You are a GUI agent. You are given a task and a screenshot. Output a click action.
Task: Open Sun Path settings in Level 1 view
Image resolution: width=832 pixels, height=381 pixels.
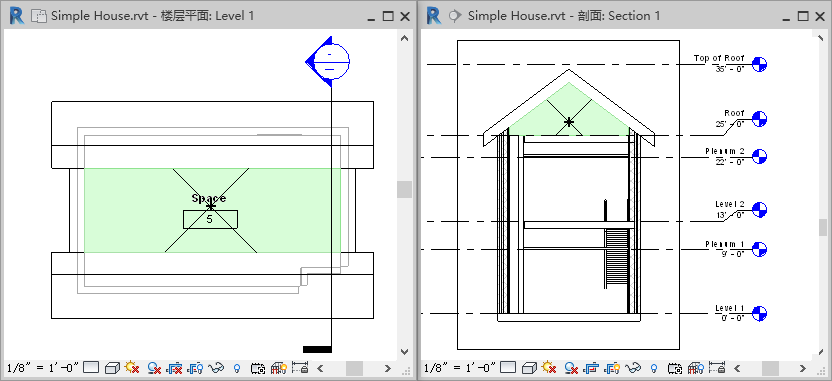[x=132, y=367]
